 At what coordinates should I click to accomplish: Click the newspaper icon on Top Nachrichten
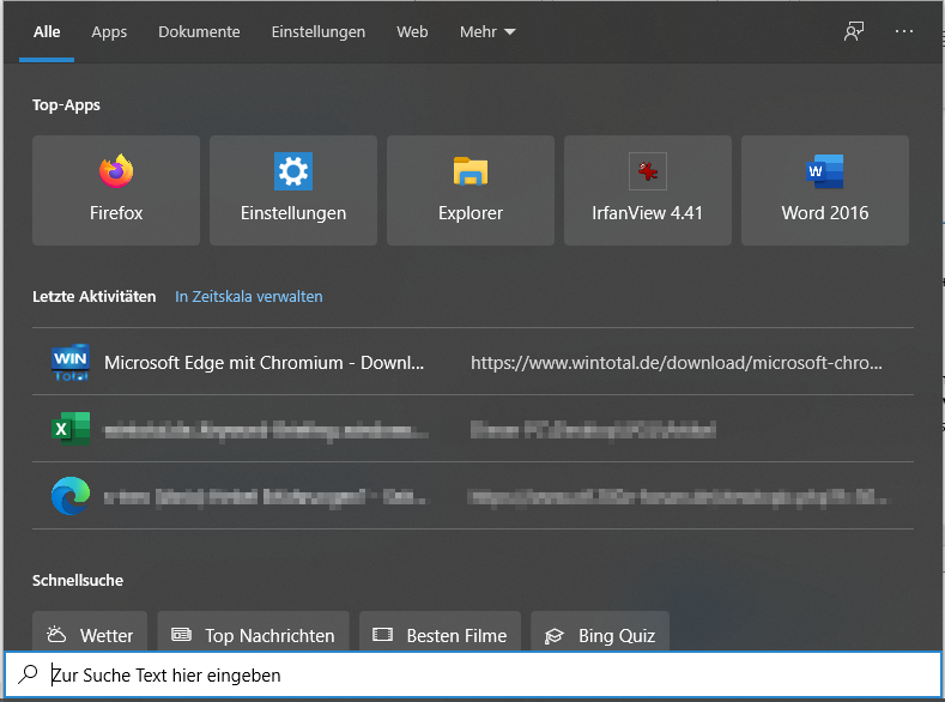pos(181,635)
